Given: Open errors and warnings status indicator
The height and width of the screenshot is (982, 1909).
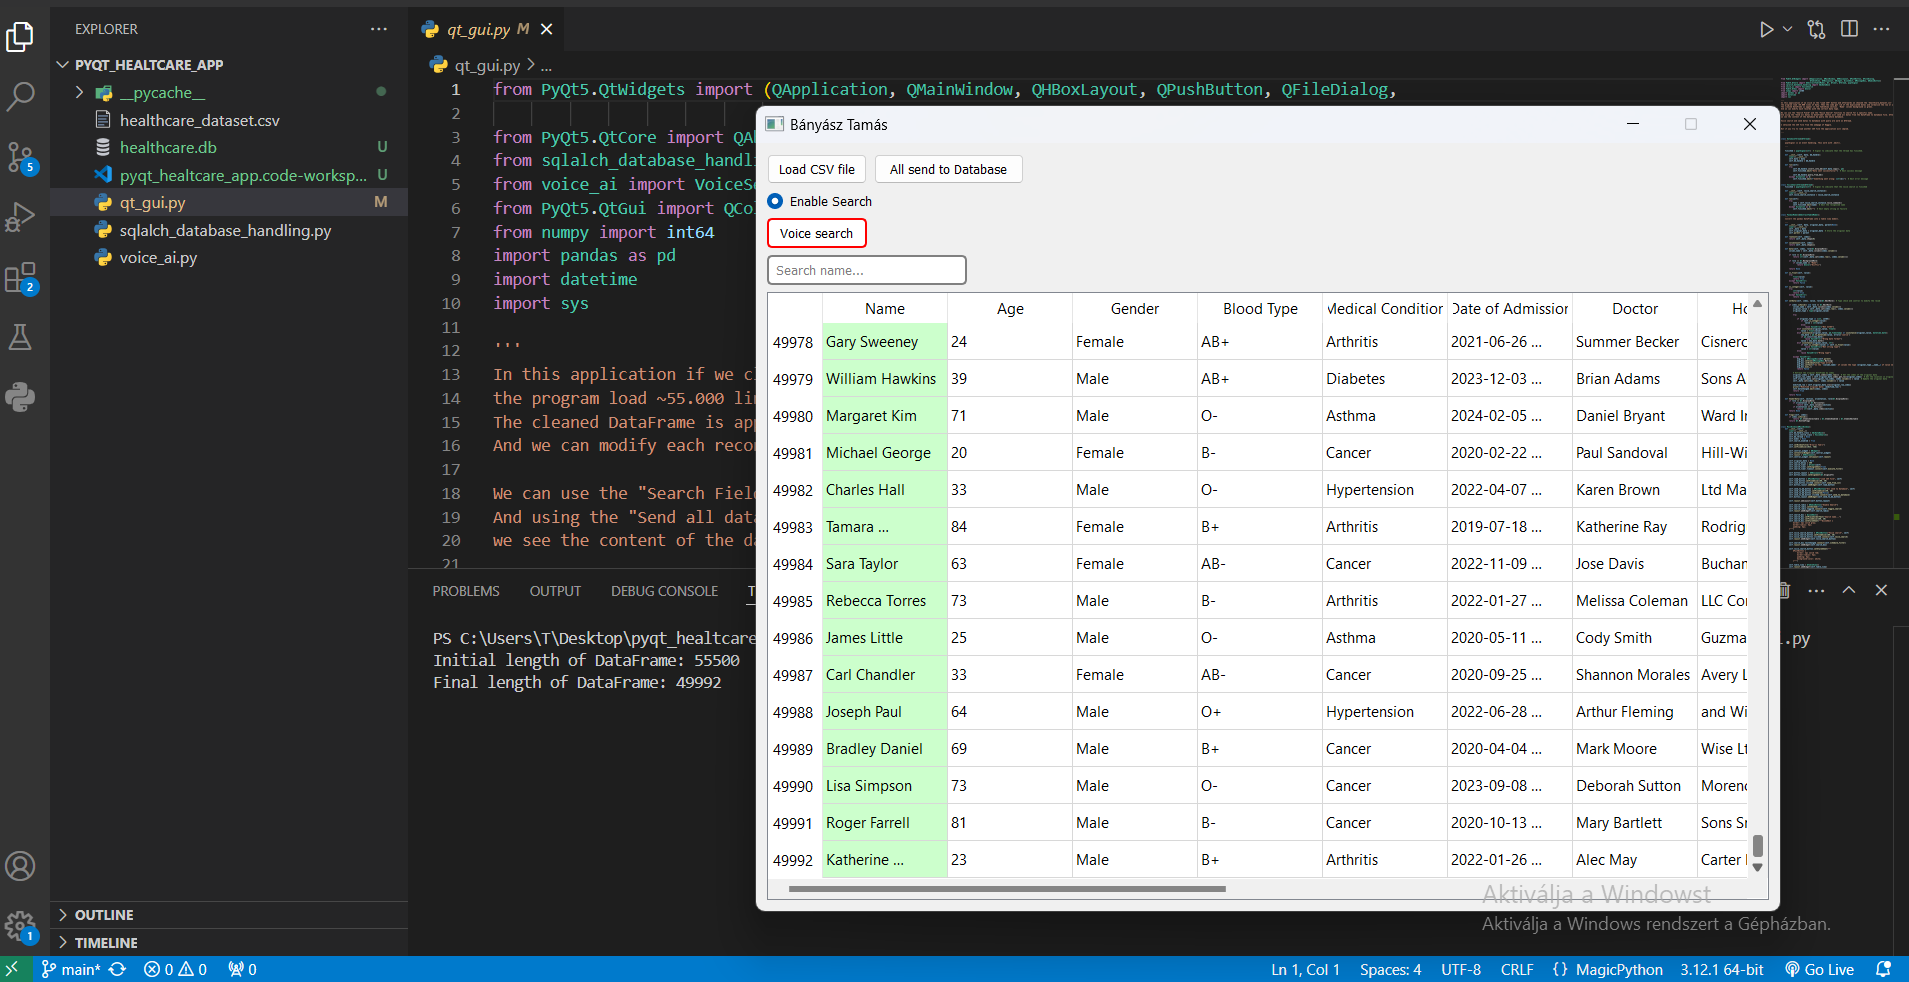Looking at the screenshot, I should coord(175,969).
